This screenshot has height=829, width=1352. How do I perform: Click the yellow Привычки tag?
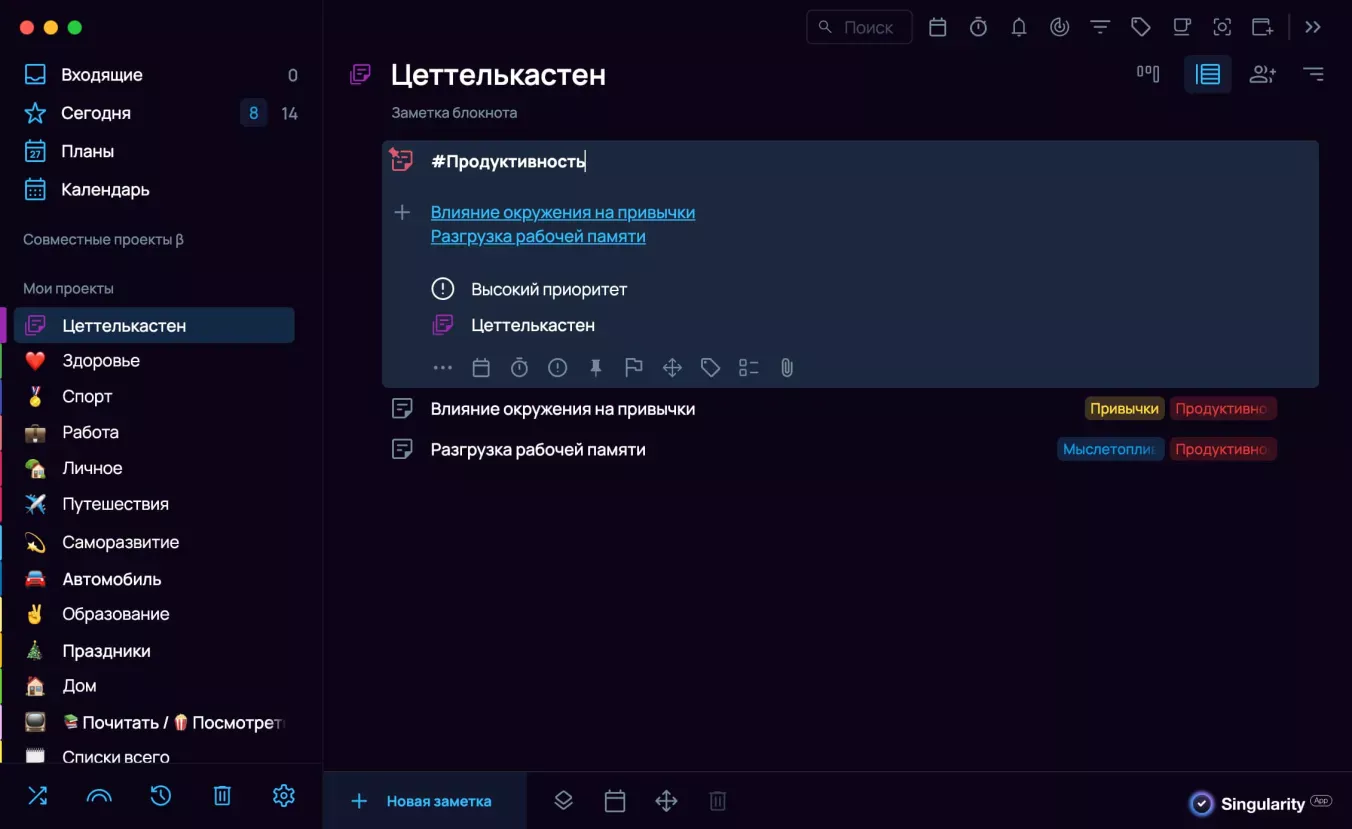(1125, 409)
